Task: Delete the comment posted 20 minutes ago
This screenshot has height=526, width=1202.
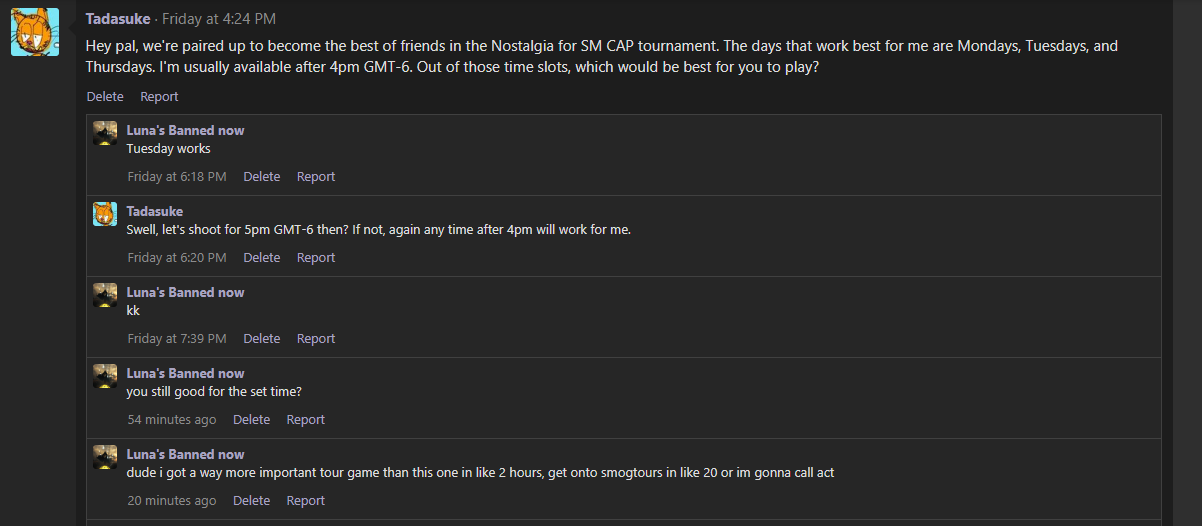Action: click(251, 501)
